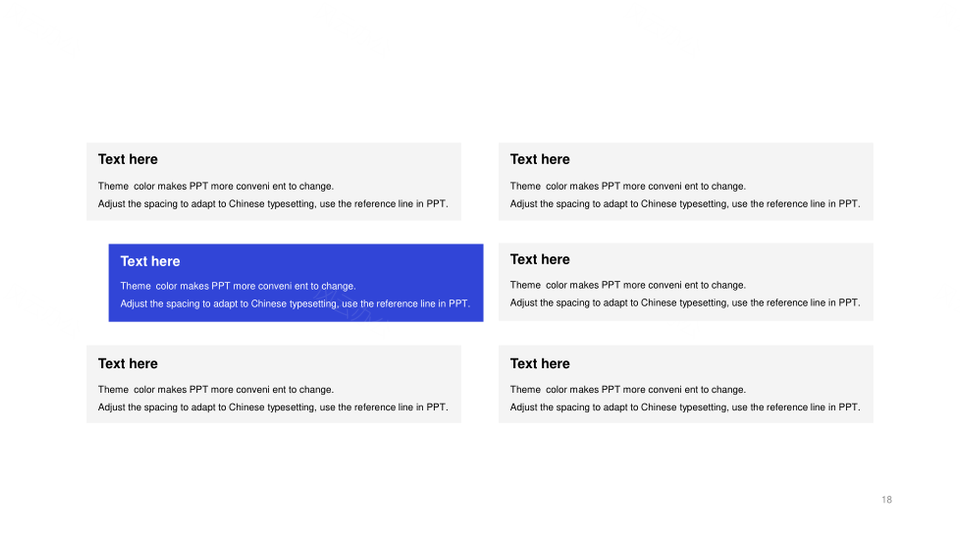Click "Adjust the spacing" line in blue box
Screen dimensions: 960x548
(x=295, y=304)
